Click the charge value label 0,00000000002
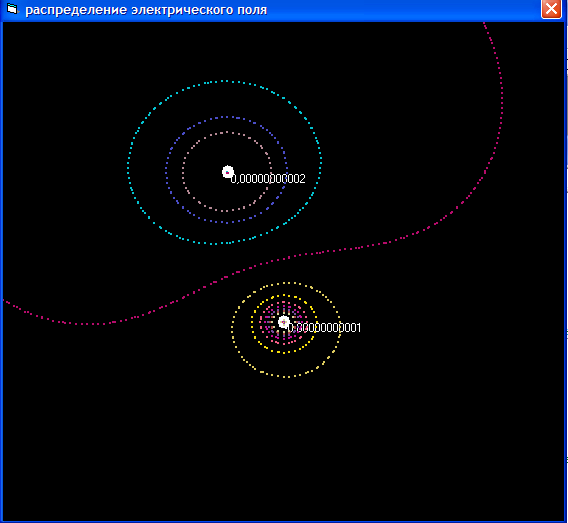 pos(268,179)
